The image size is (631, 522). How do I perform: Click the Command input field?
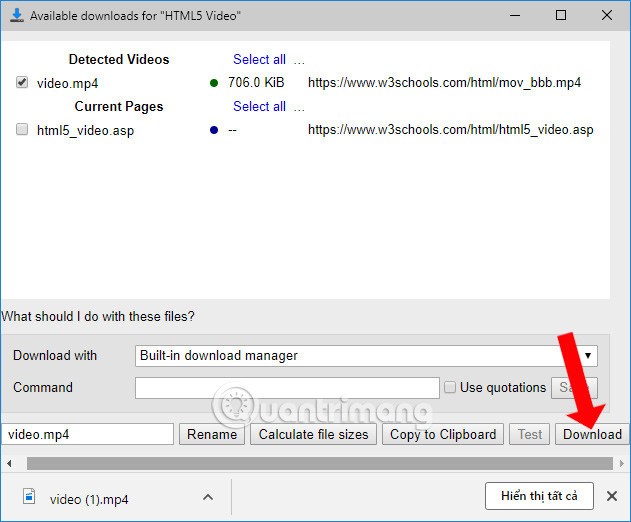[287, 388]
